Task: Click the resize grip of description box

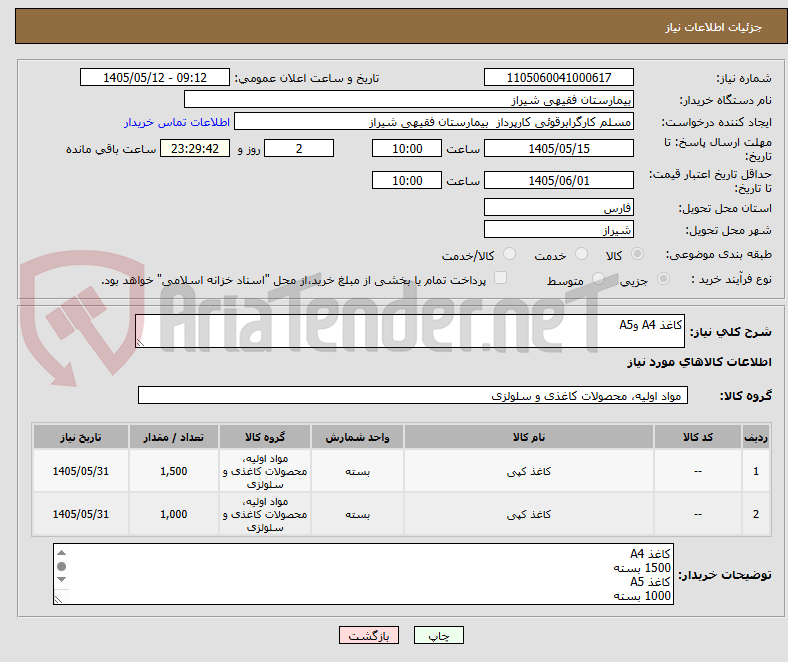Action: pos(140,343)
